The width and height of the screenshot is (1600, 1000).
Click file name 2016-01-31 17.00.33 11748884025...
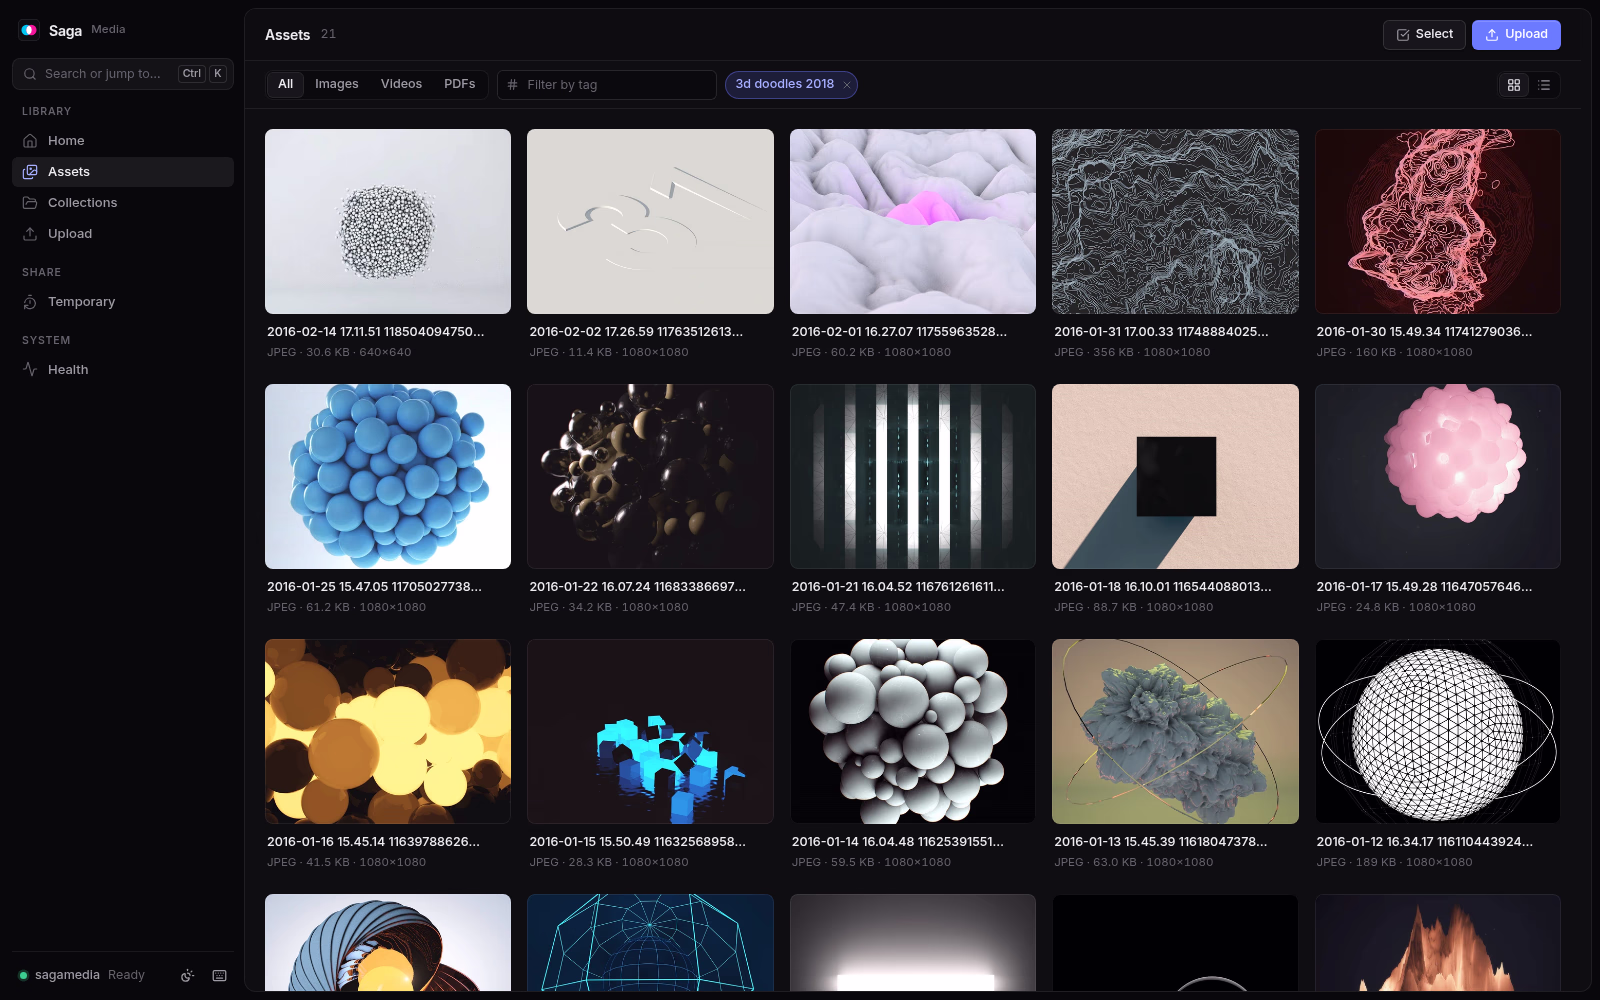[x=1161, y=332]
